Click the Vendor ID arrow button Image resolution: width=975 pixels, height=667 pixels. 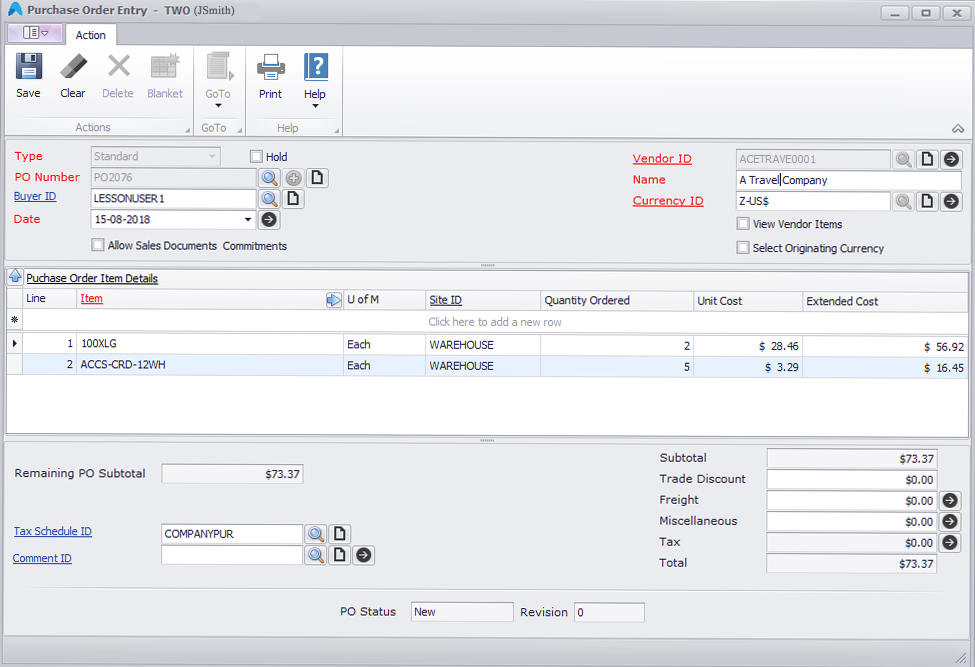951,160
